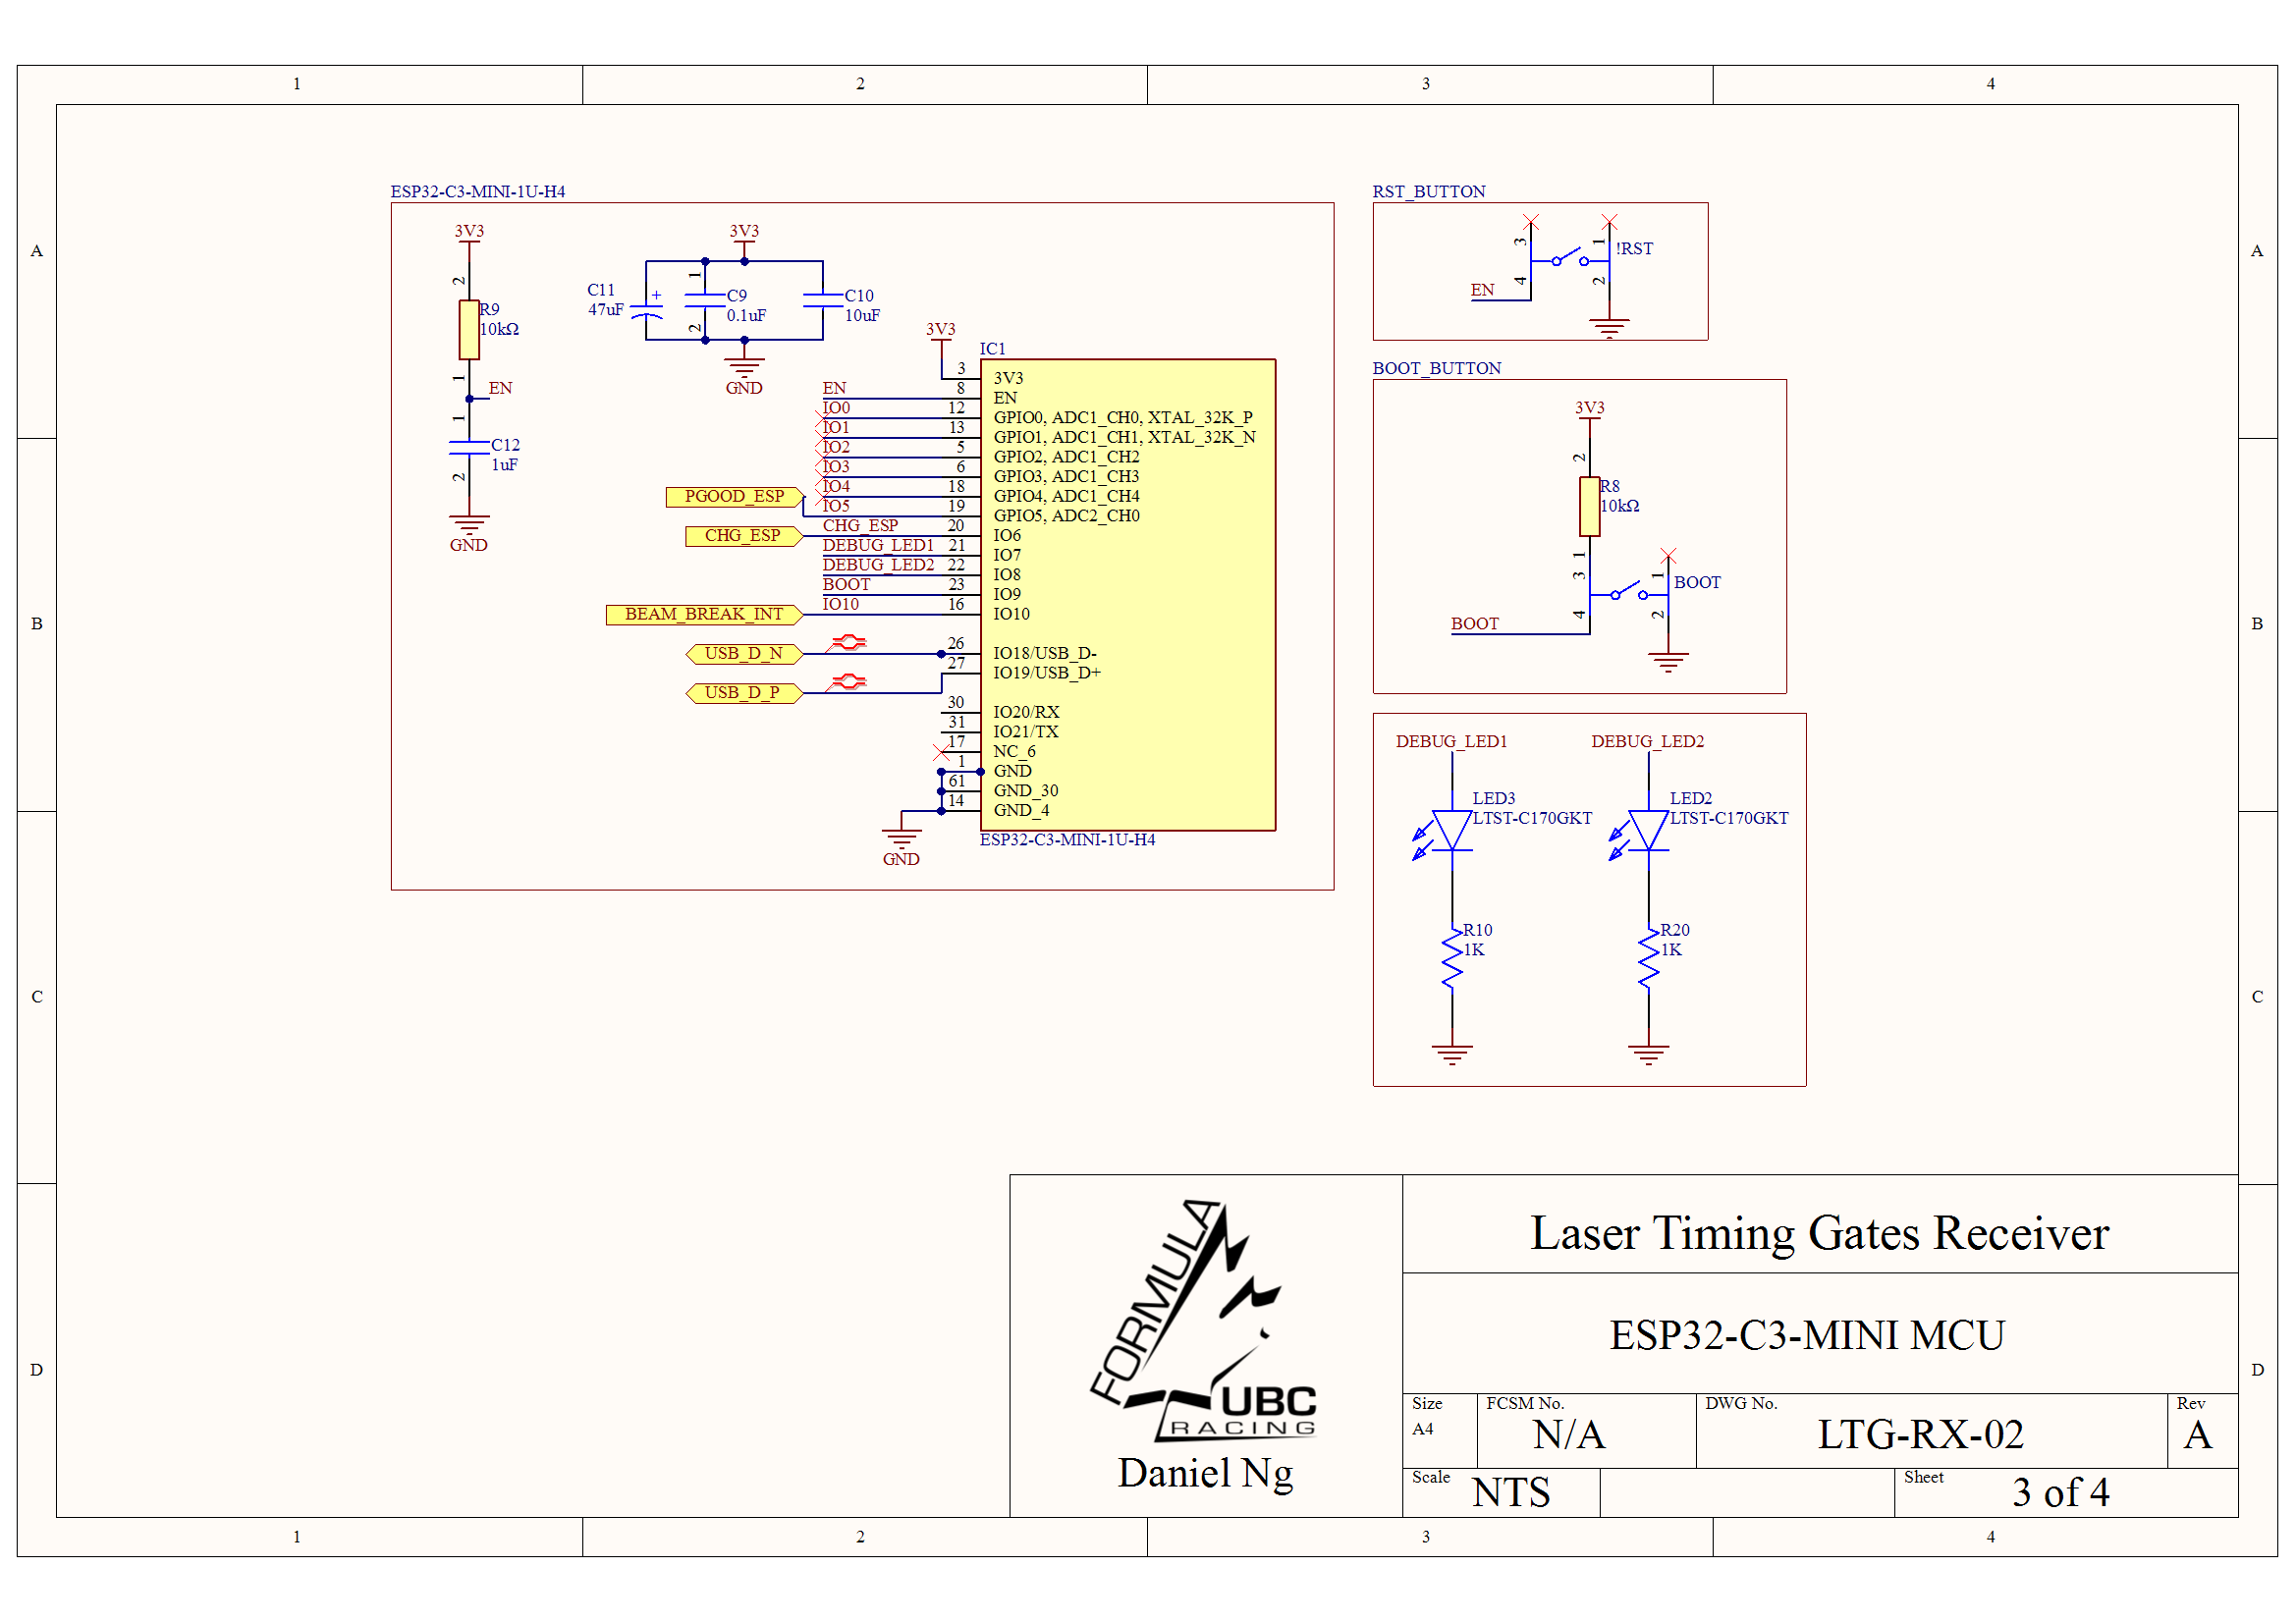Select the GPIO0, ADC1_CH0, XTAL_32K_P pin name
This screenshot has height=1622, width=2296.
click(1123, 418)
